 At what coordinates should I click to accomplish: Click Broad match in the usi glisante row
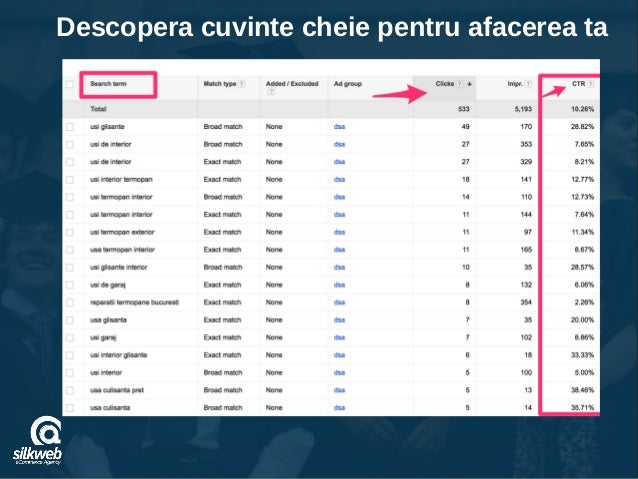(223, 127)
